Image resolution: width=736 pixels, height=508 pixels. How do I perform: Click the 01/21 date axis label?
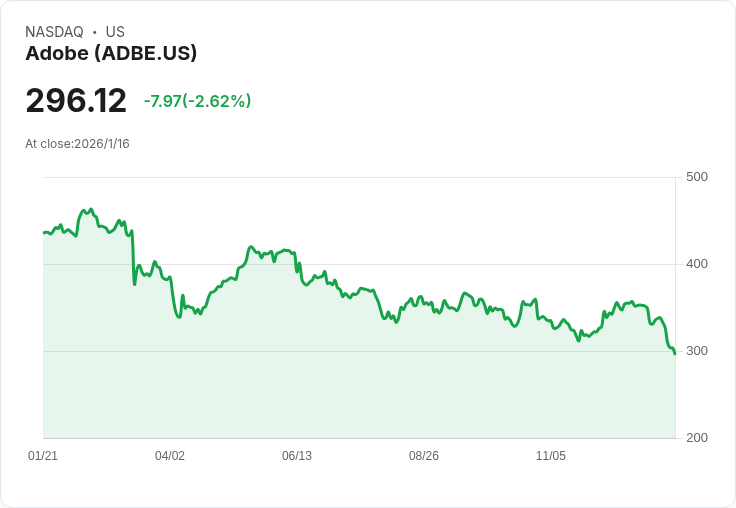[x=43, y=455]
